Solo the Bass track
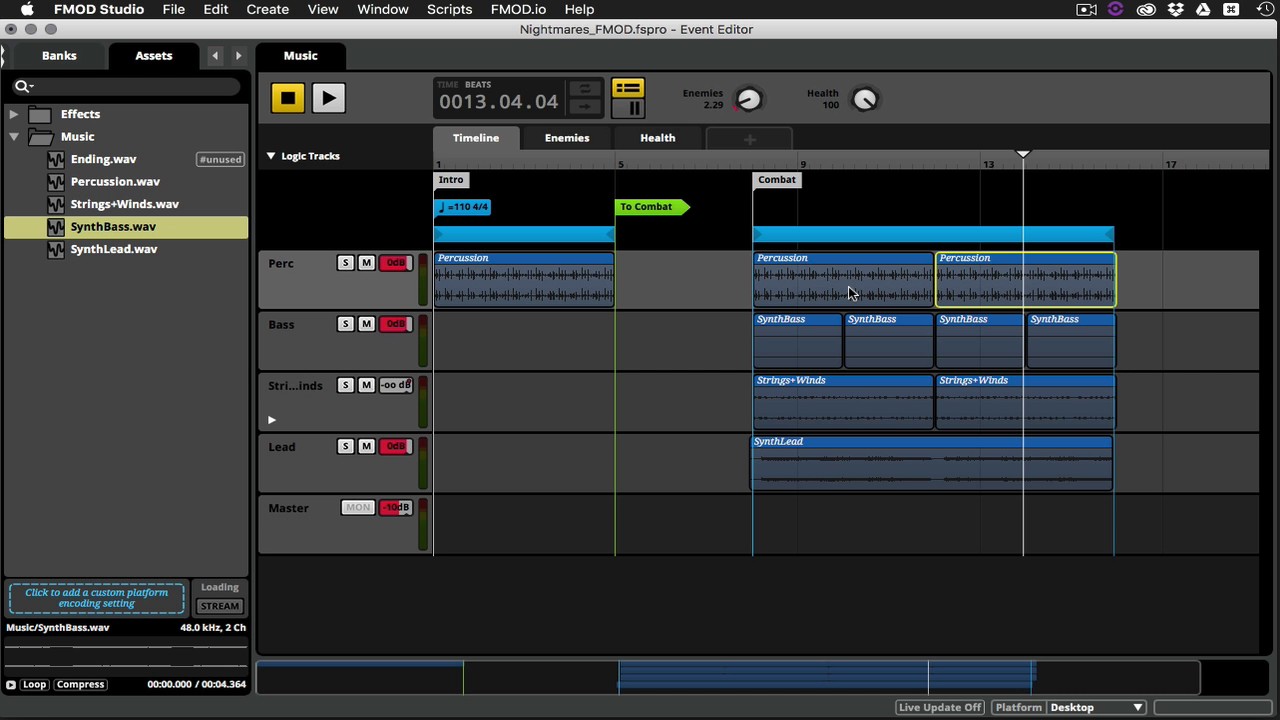 tap(345, 324)
